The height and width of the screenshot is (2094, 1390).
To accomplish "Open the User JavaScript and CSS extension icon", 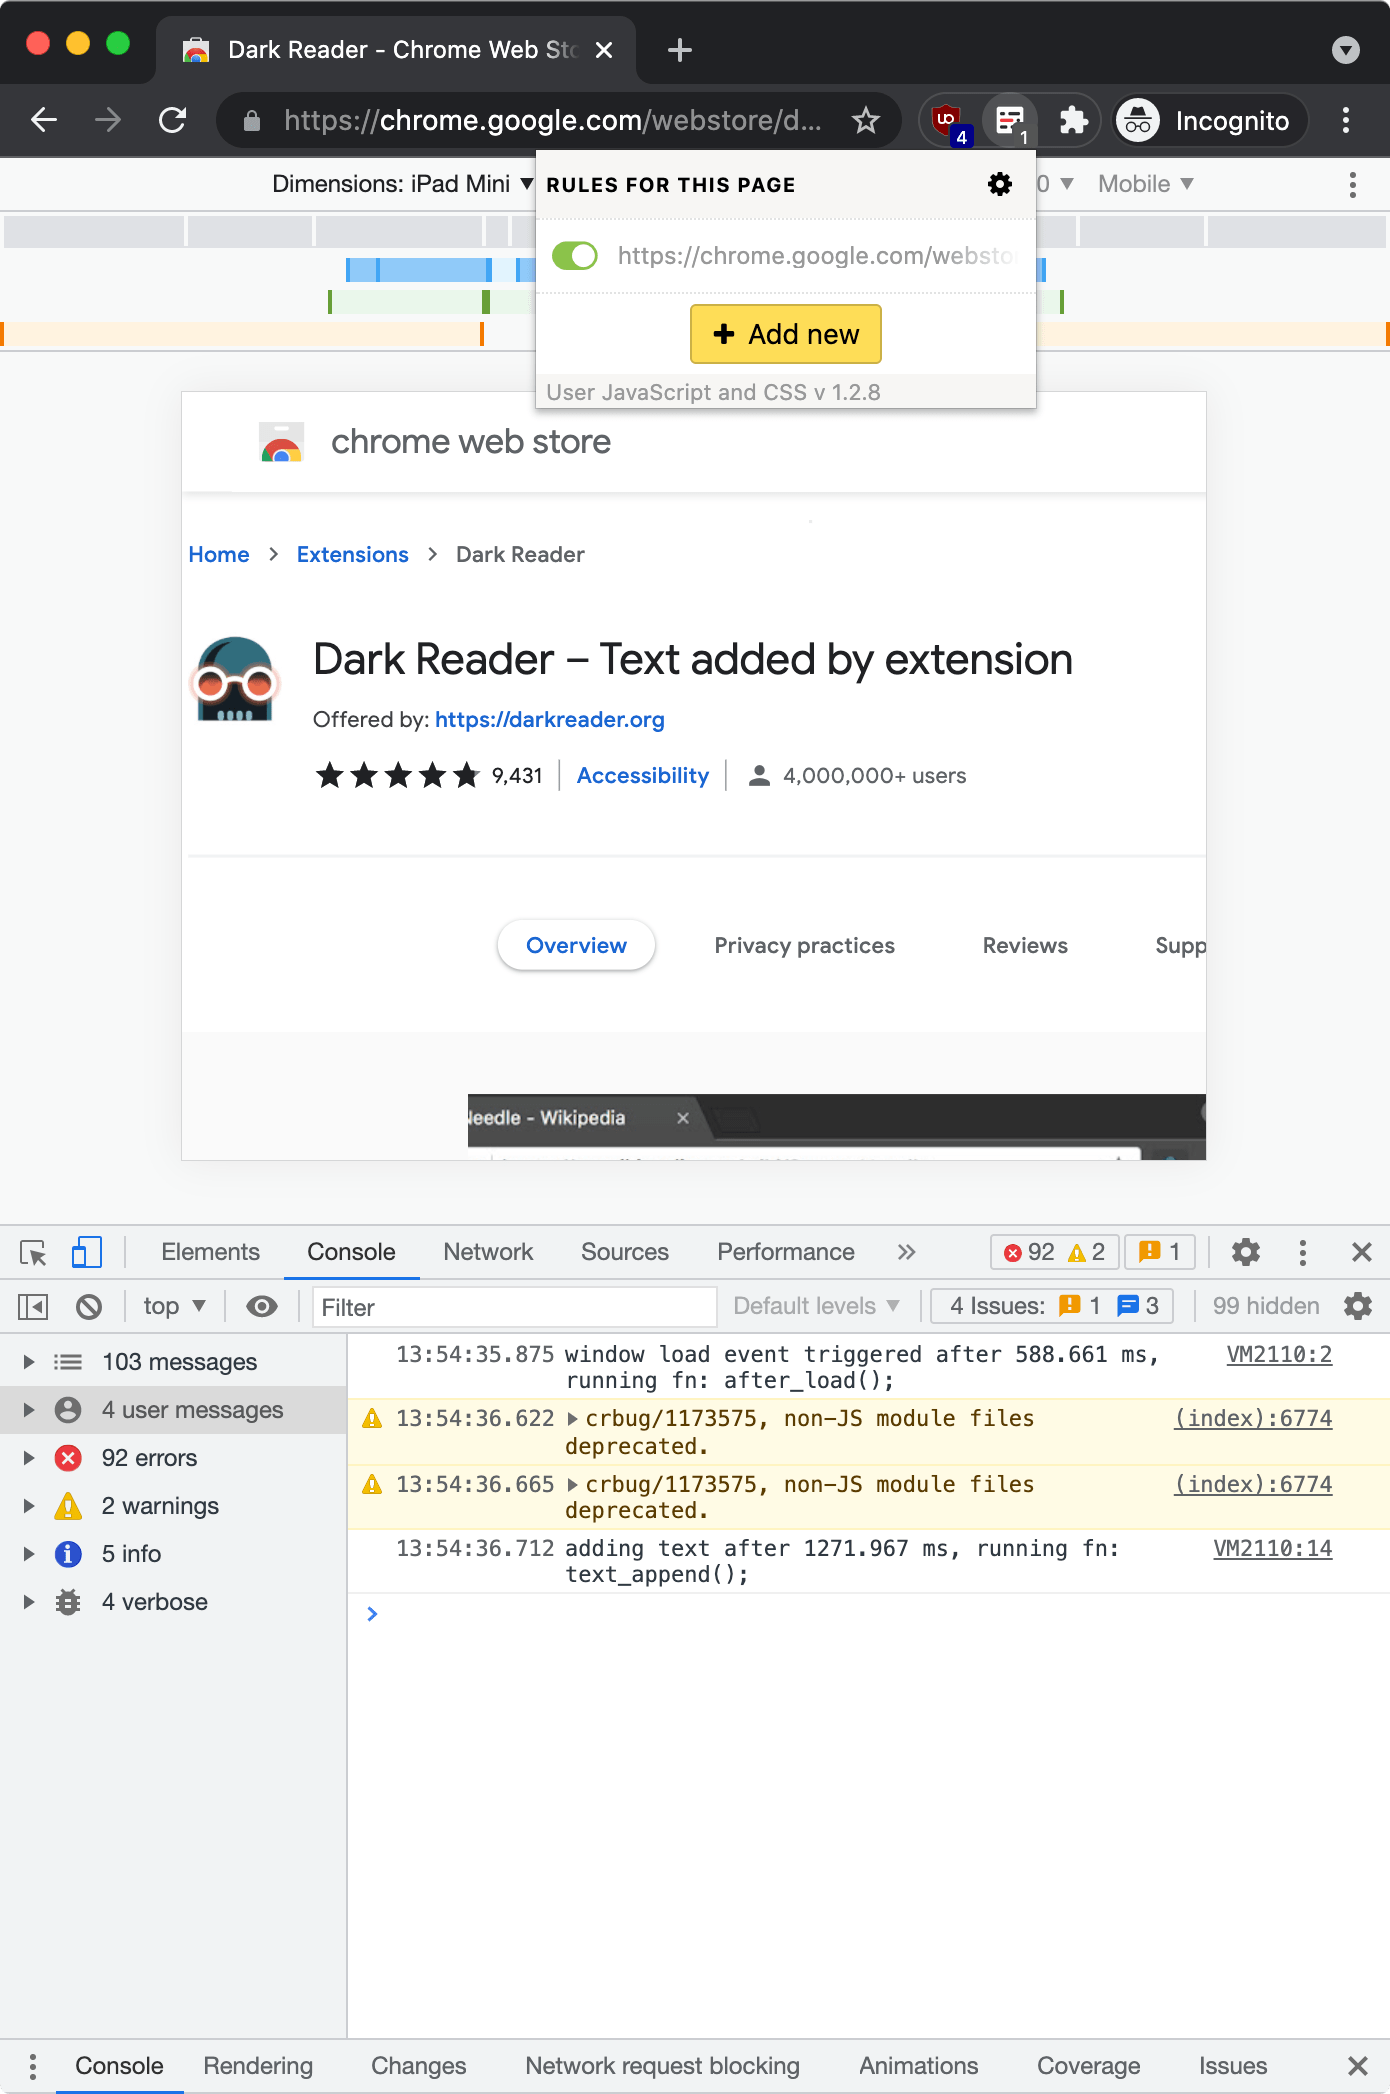I will click(x=1010, y=121).
